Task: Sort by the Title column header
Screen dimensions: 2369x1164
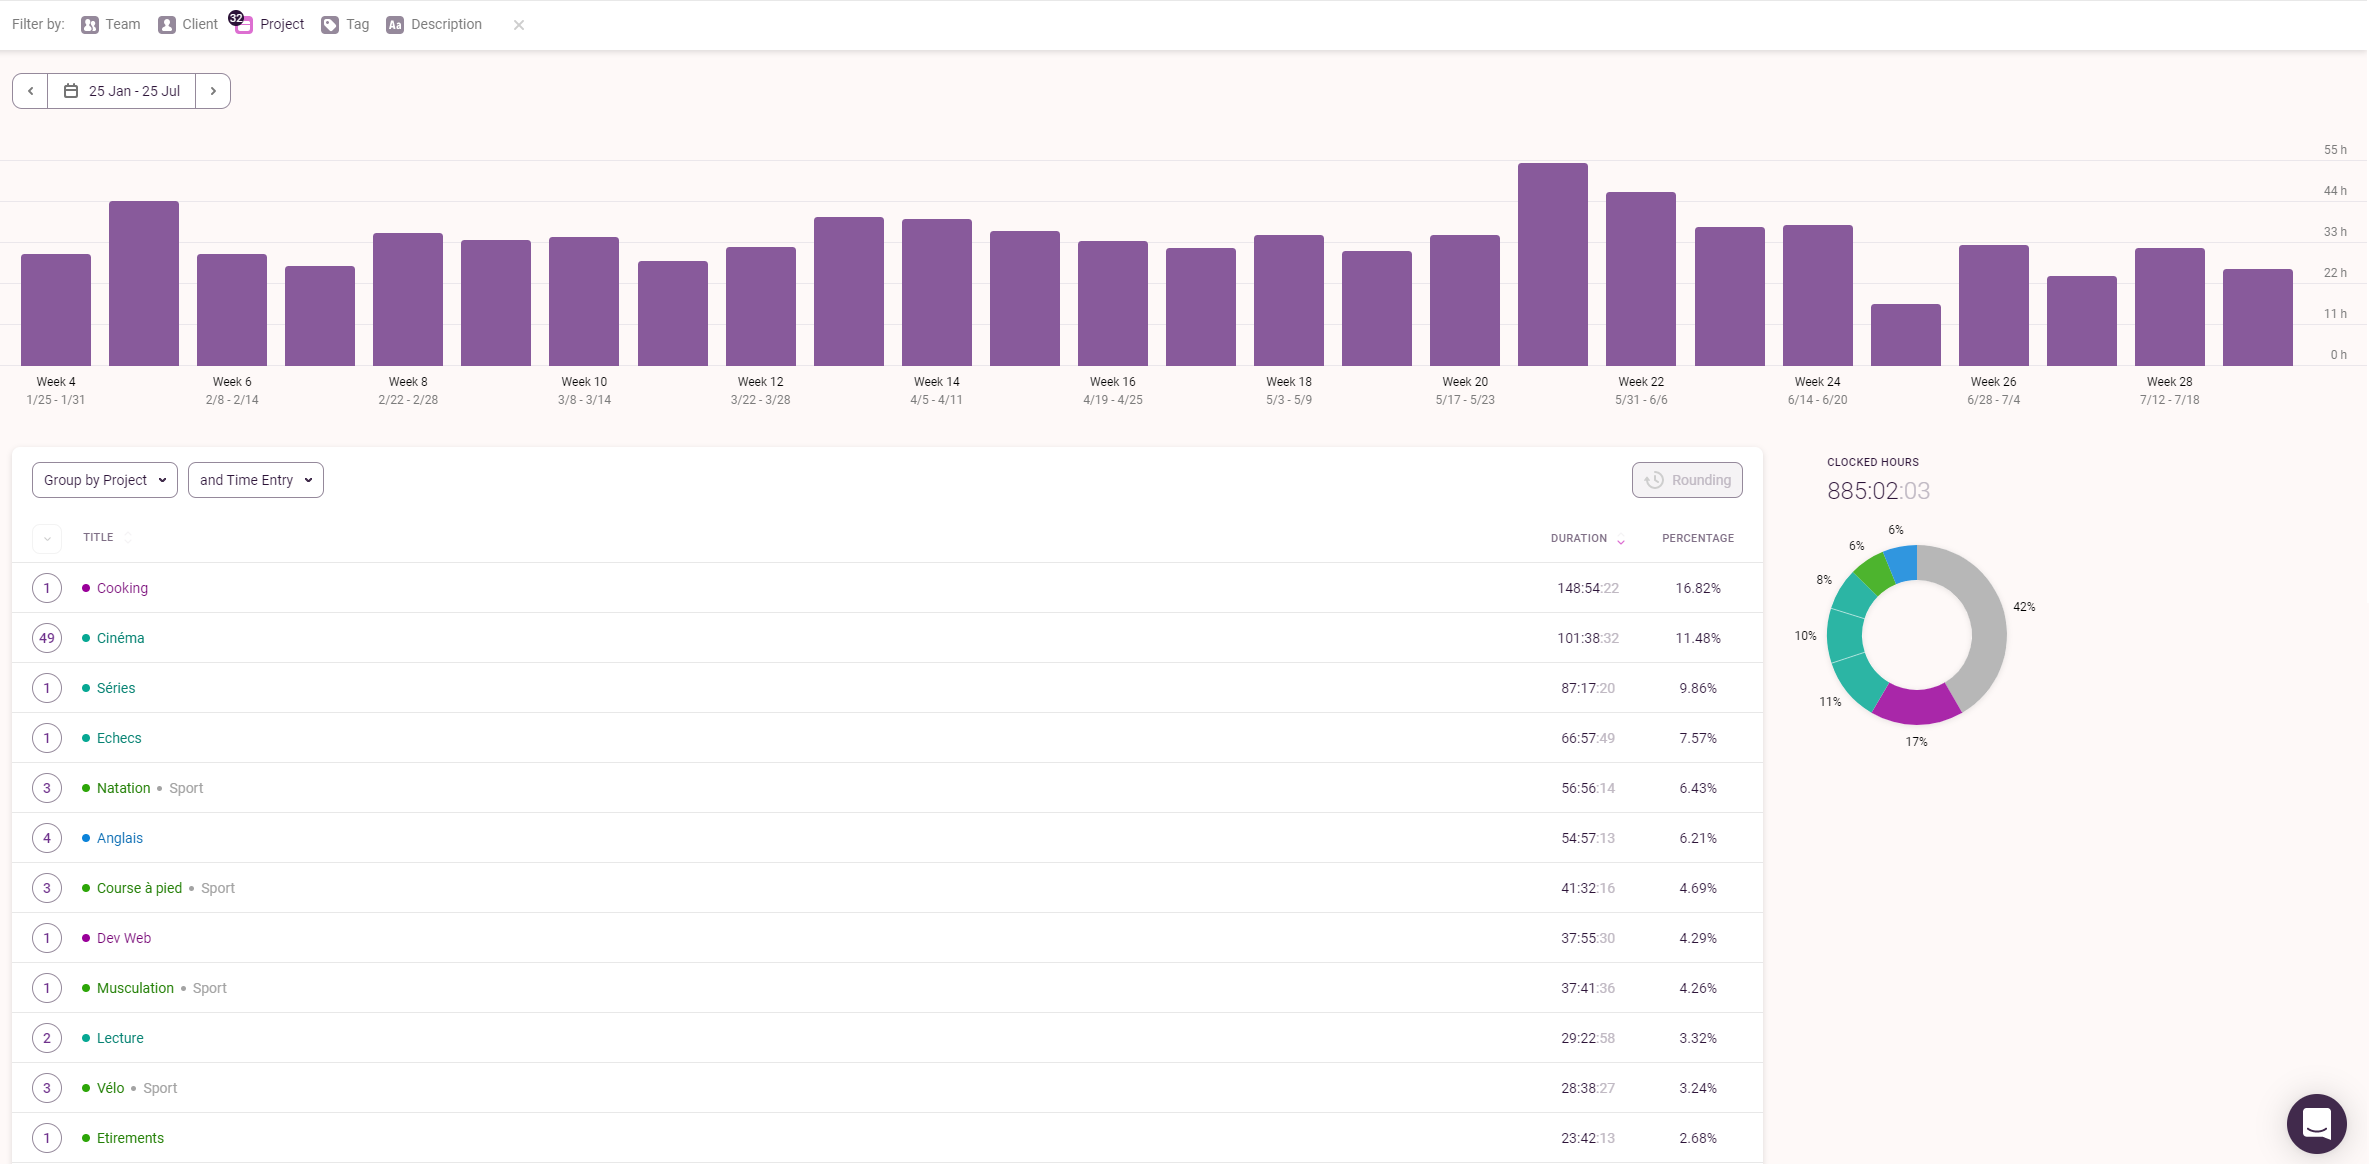Action: click(x=98, y=537)
